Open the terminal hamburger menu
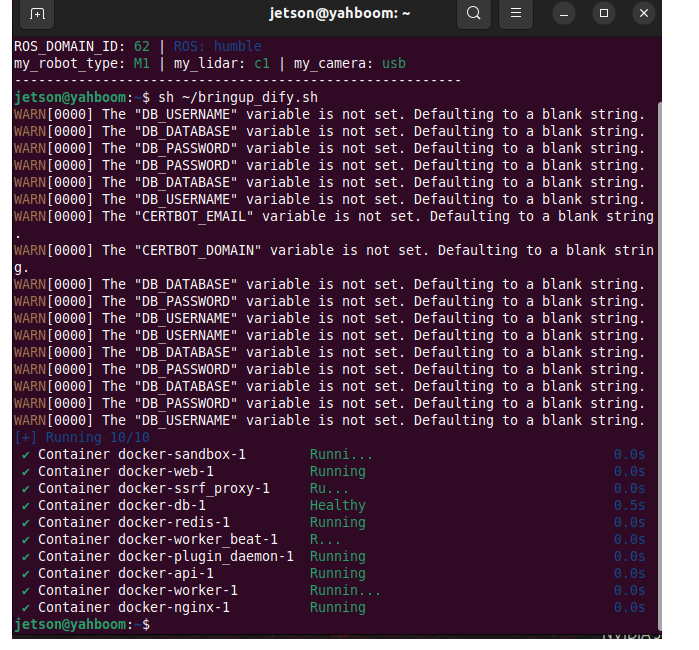 (x=516, y=13)
